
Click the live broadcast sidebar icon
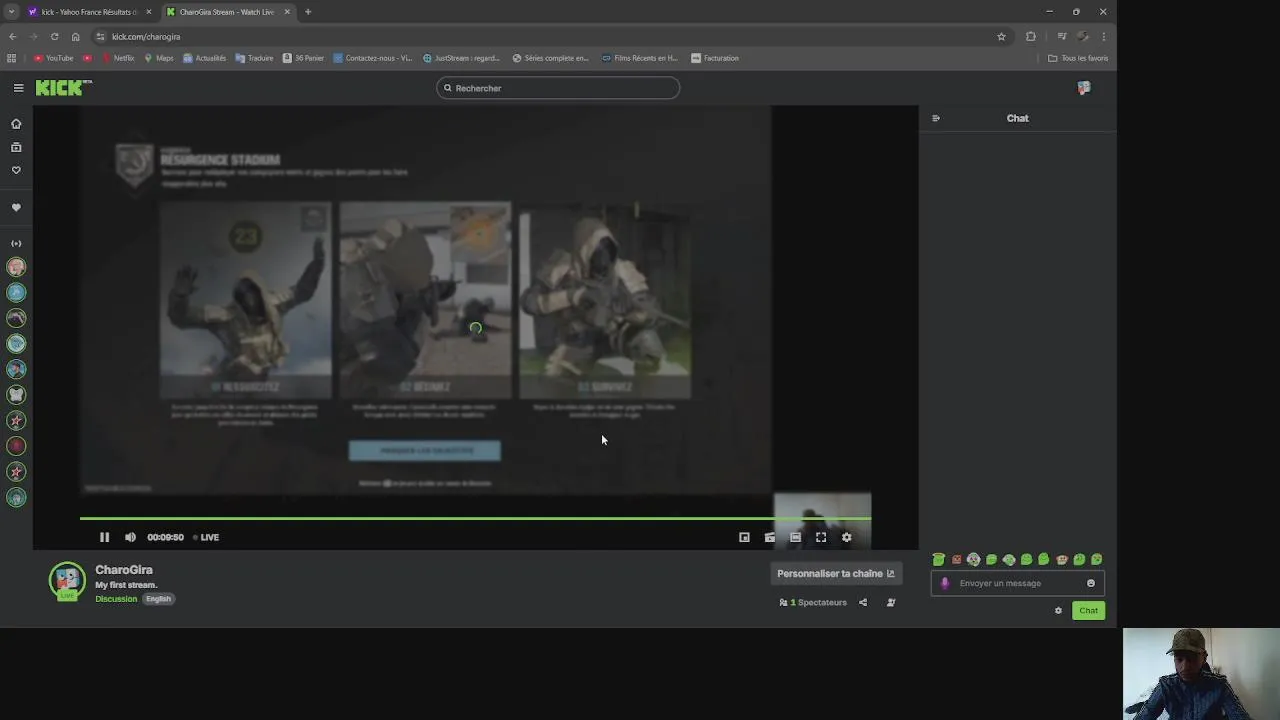point(16,244)
